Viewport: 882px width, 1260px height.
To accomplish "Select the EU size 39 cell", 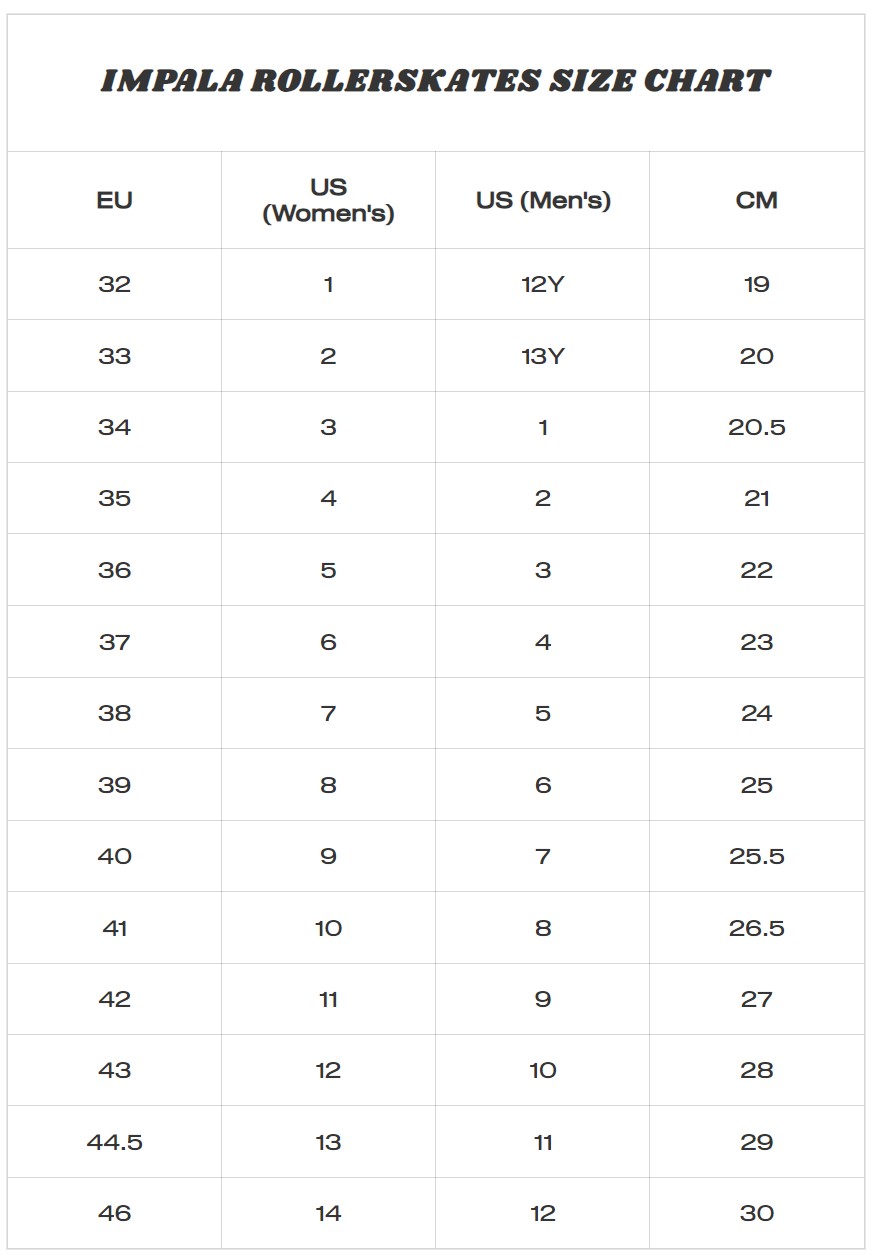I will [115, 785].
